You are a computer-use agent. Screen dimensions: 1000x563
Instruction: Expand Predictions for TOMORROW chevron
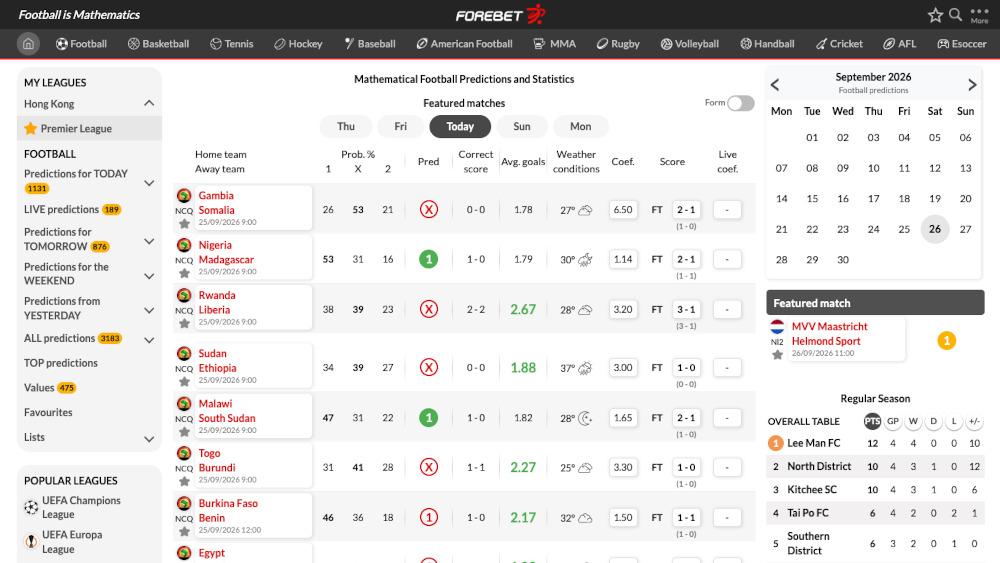[149, 242]
